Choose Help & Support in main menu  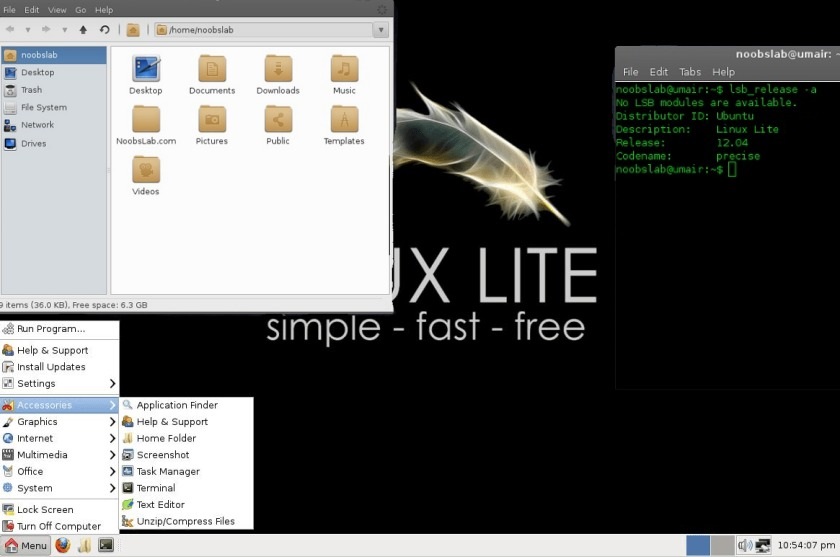pos(59,350)
